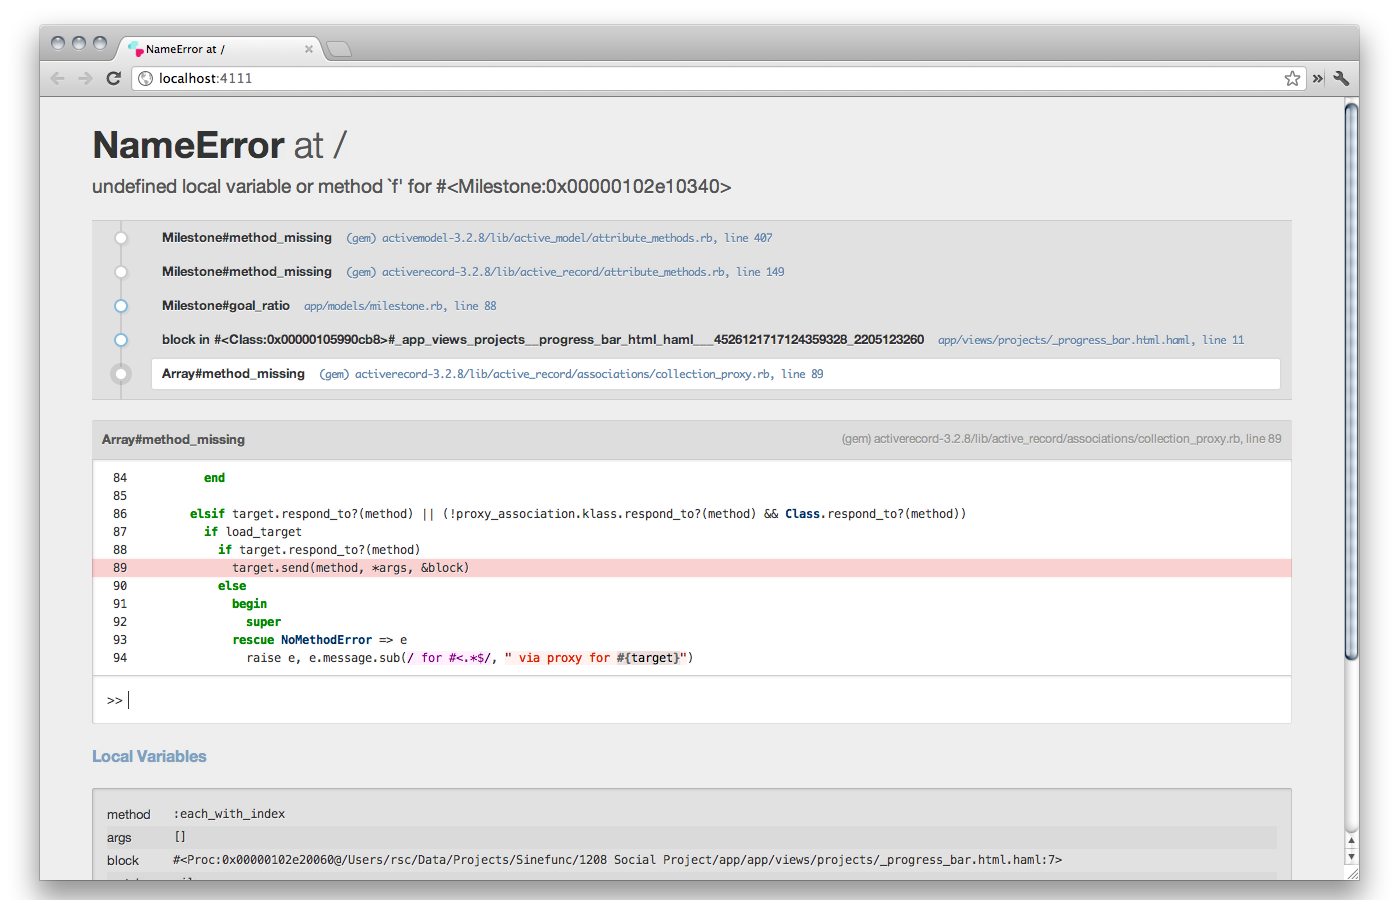Click the Array#method_missing code panel header
Image resolution: width=1399 pixels, height=900 pixels.
692,439
